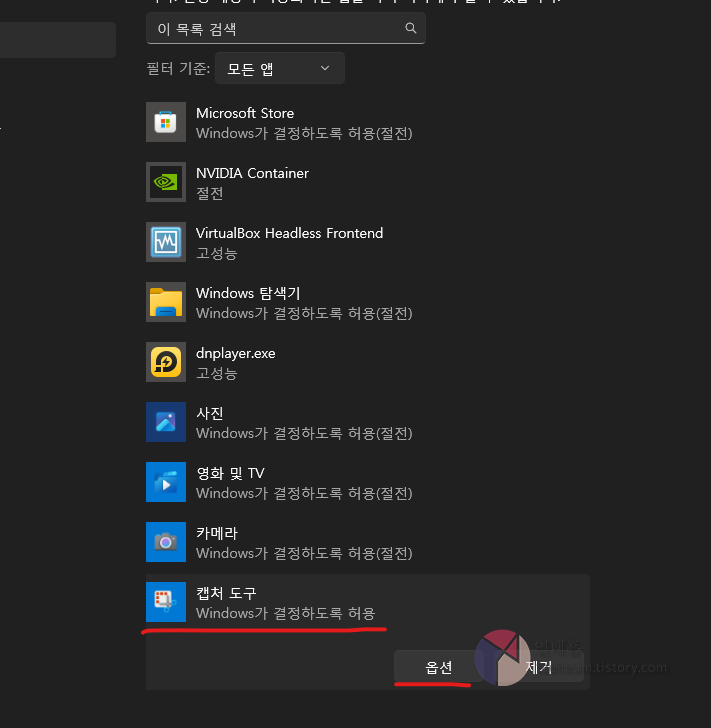Select VirtualBox Headless Frontend name text
Image resolution: width=711 pixels, height=728 pixels.
289,233
